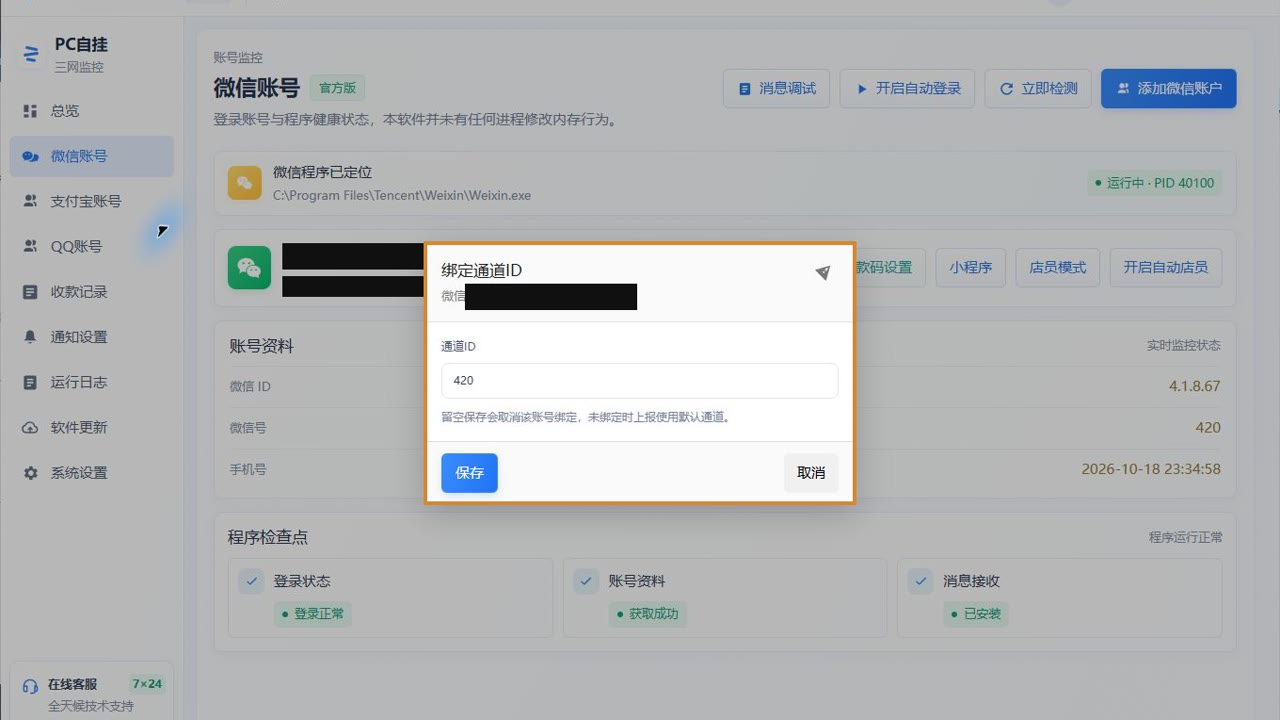Click the PC自挂 logo icon
The height and width of the screenshot is (720, 1280).
click(x=30, y=54)
